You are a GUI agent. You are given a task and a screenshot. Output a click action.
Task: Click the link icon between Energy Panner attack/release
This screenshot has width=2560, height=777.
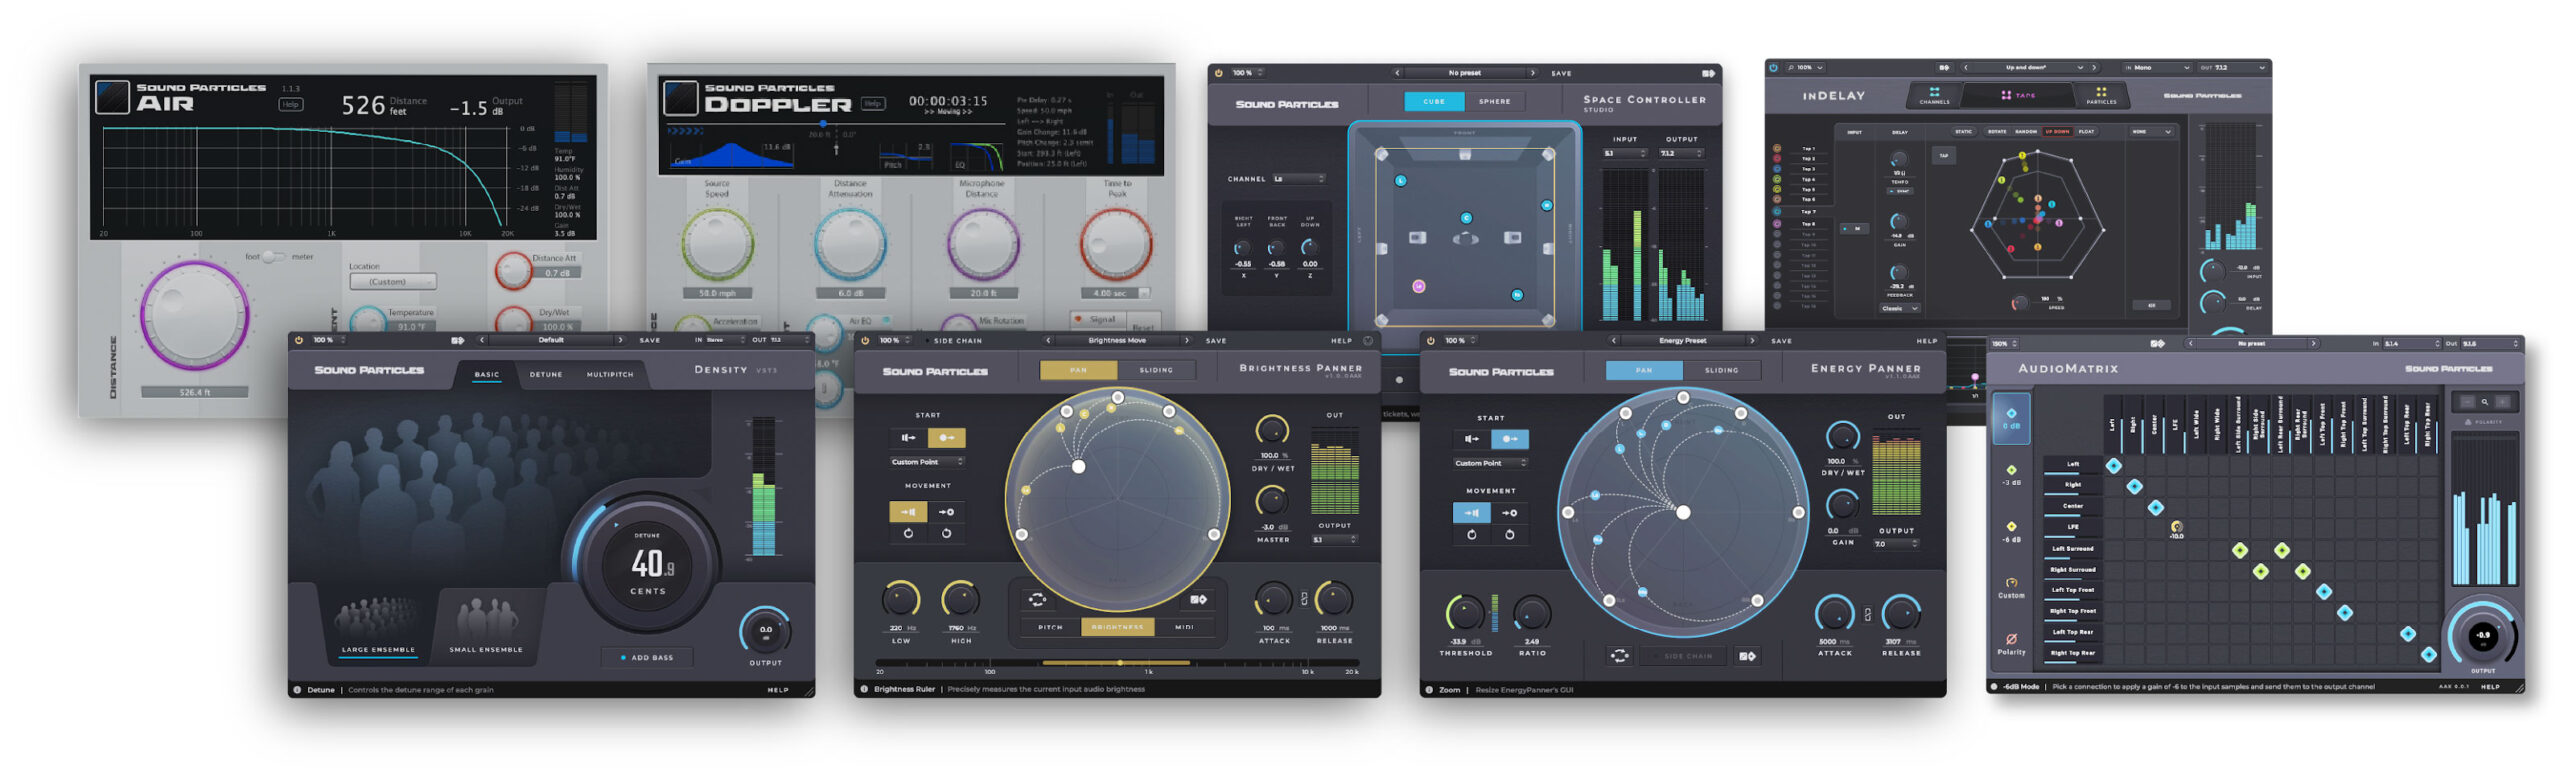[1867, 614]
